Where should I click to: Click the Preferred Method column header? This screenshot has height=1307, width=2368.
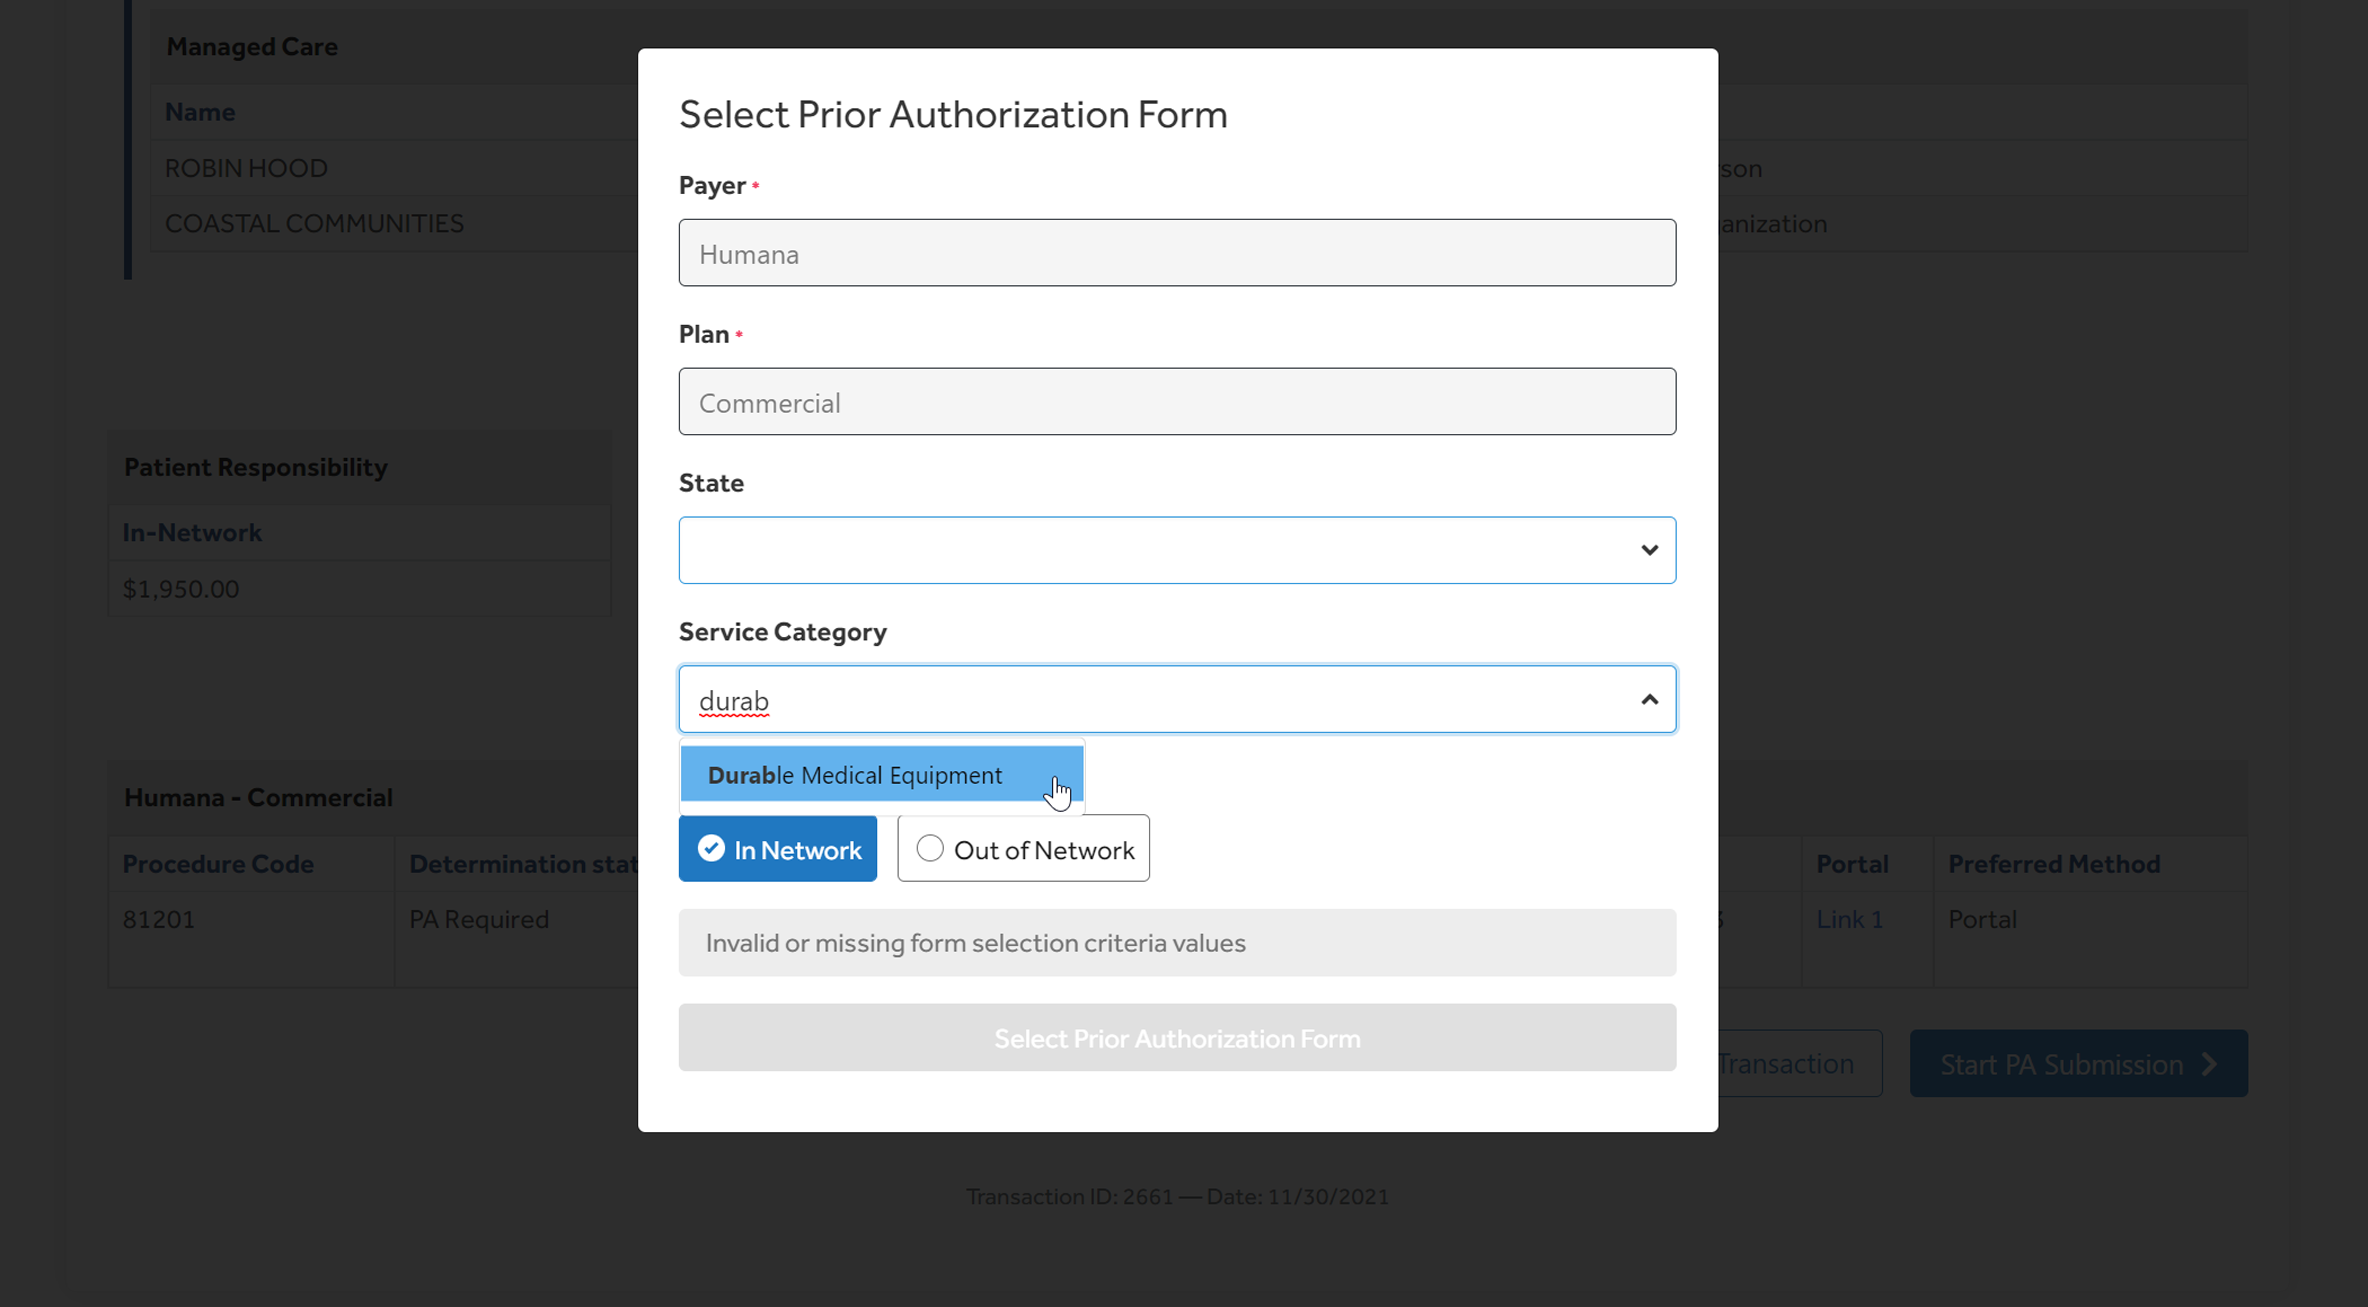[x=2054, y=864]
